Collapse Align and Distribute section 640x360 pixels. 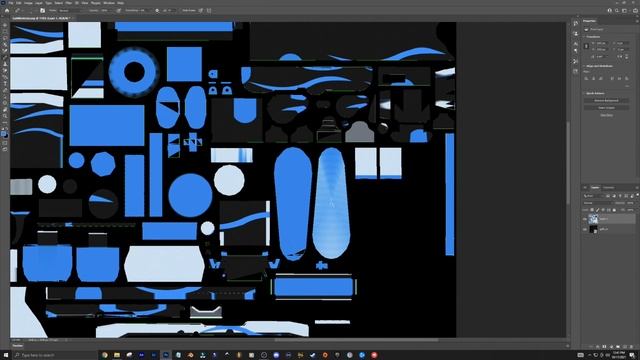point(585,66)
